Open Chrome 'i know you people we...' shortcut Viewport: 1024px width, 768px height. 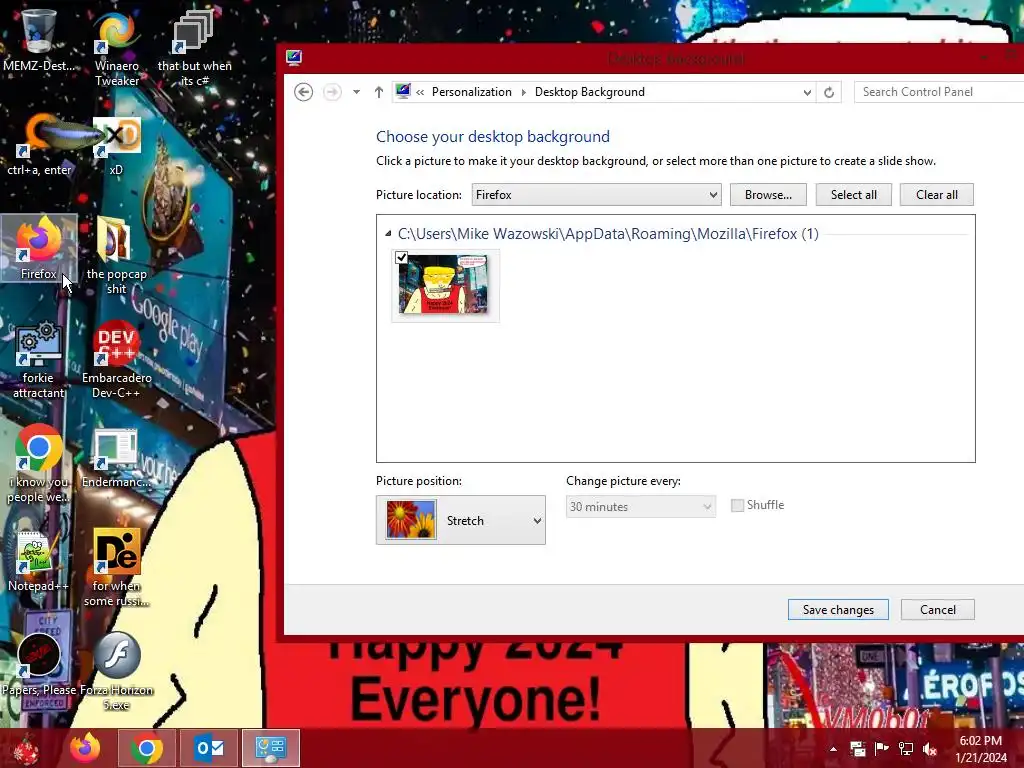[x=39, y=464]
